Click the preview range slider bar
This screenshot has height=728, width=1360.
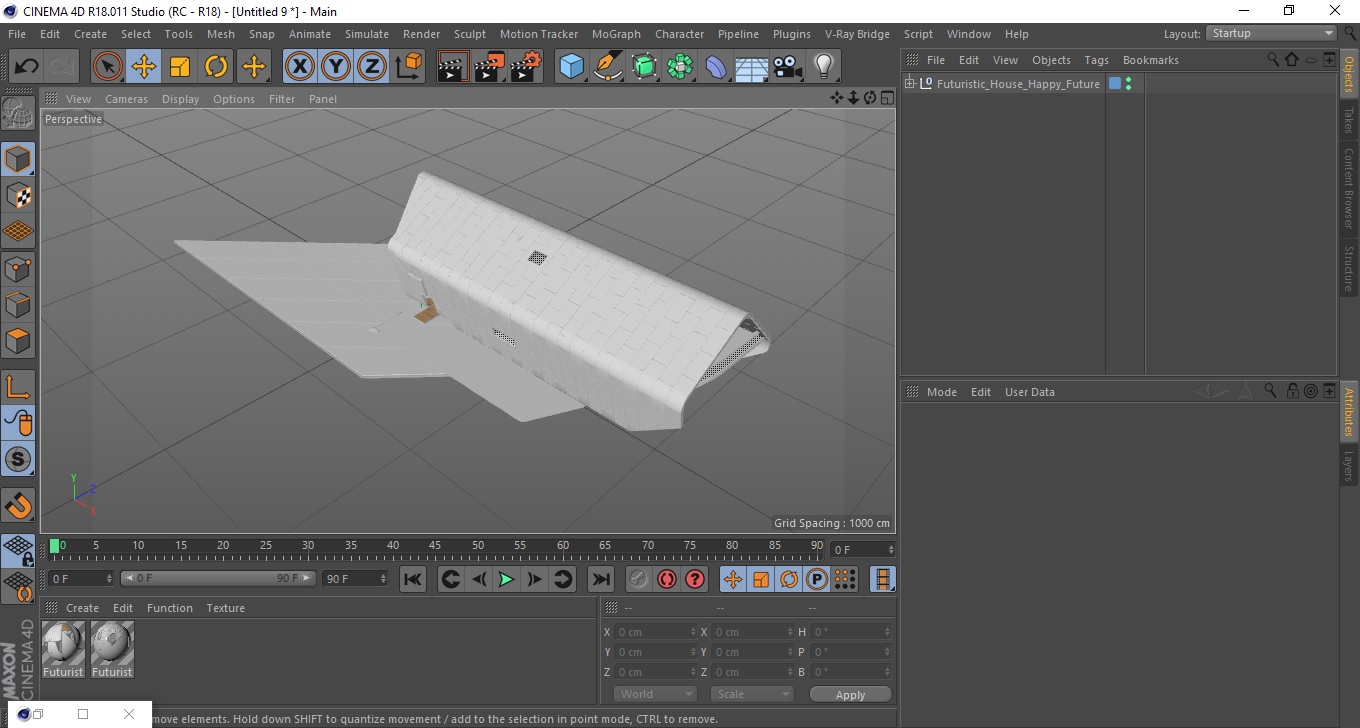pos(218,578)
